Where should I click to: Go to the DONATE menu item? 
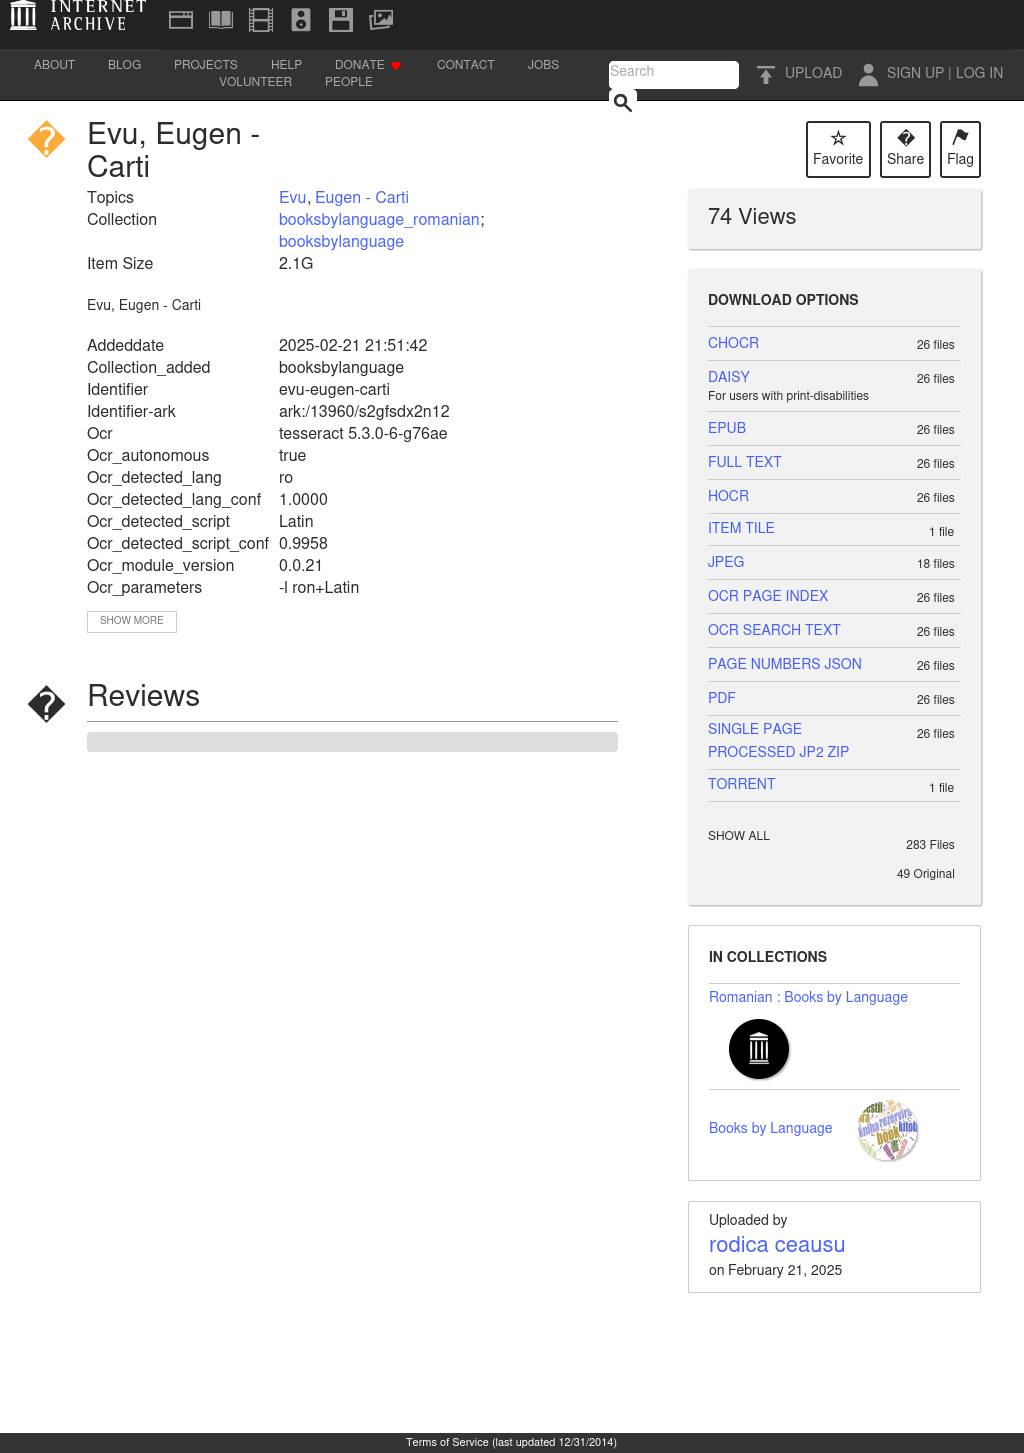[x=360, y=65]
